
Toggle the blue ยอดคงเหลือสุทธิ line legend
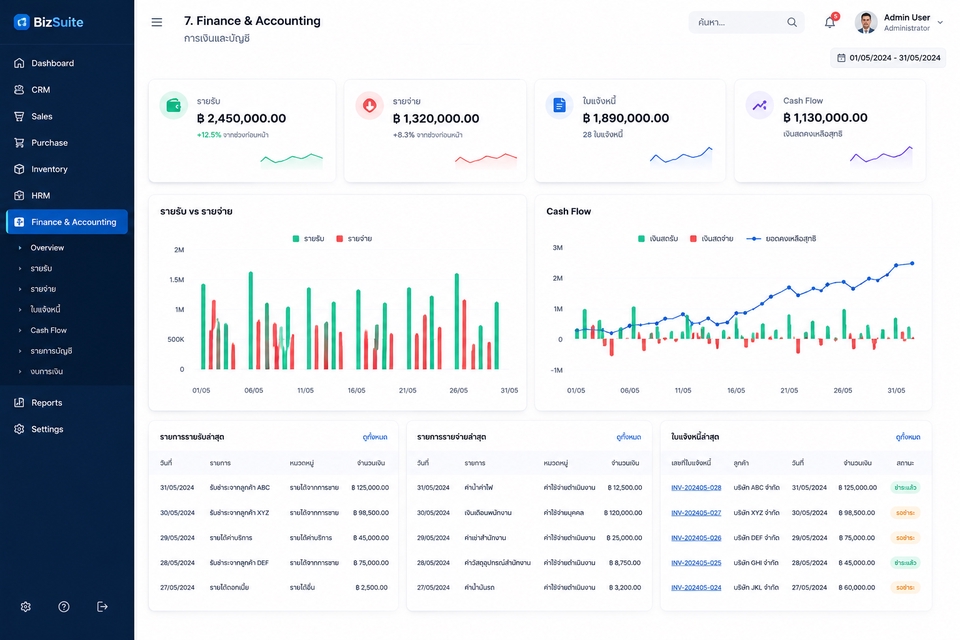[781, 239]
